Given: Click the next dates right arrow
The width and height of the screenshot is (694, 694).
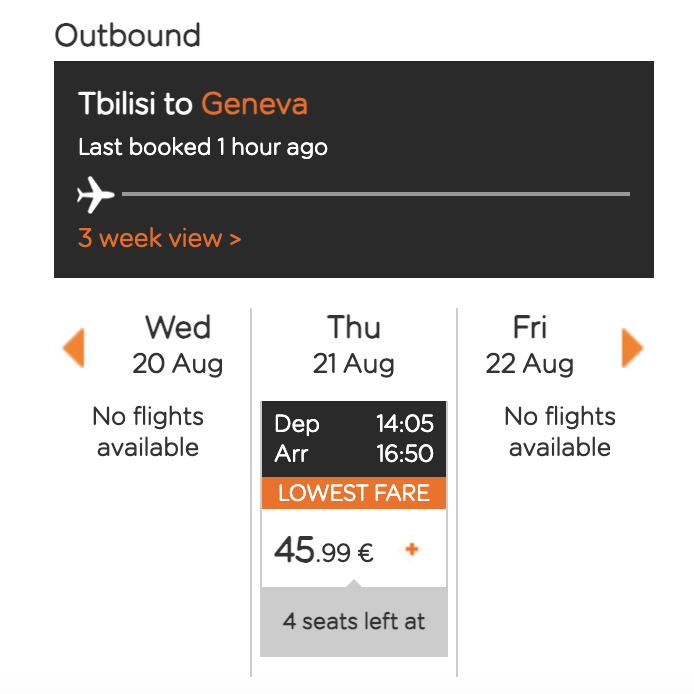Looking at the screenshot, I should coord(632,348).
